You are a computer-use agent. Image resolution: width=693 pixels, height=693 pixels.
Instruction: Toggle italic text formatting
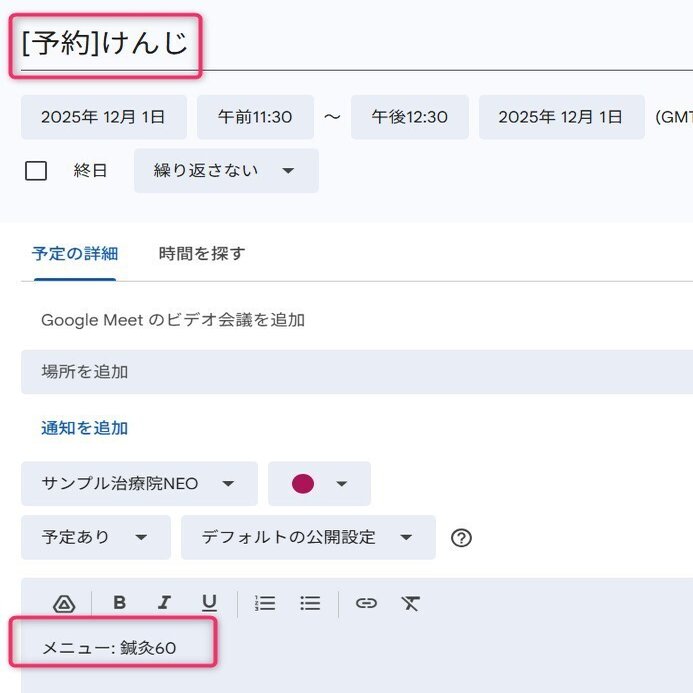[x=164, y=603]
